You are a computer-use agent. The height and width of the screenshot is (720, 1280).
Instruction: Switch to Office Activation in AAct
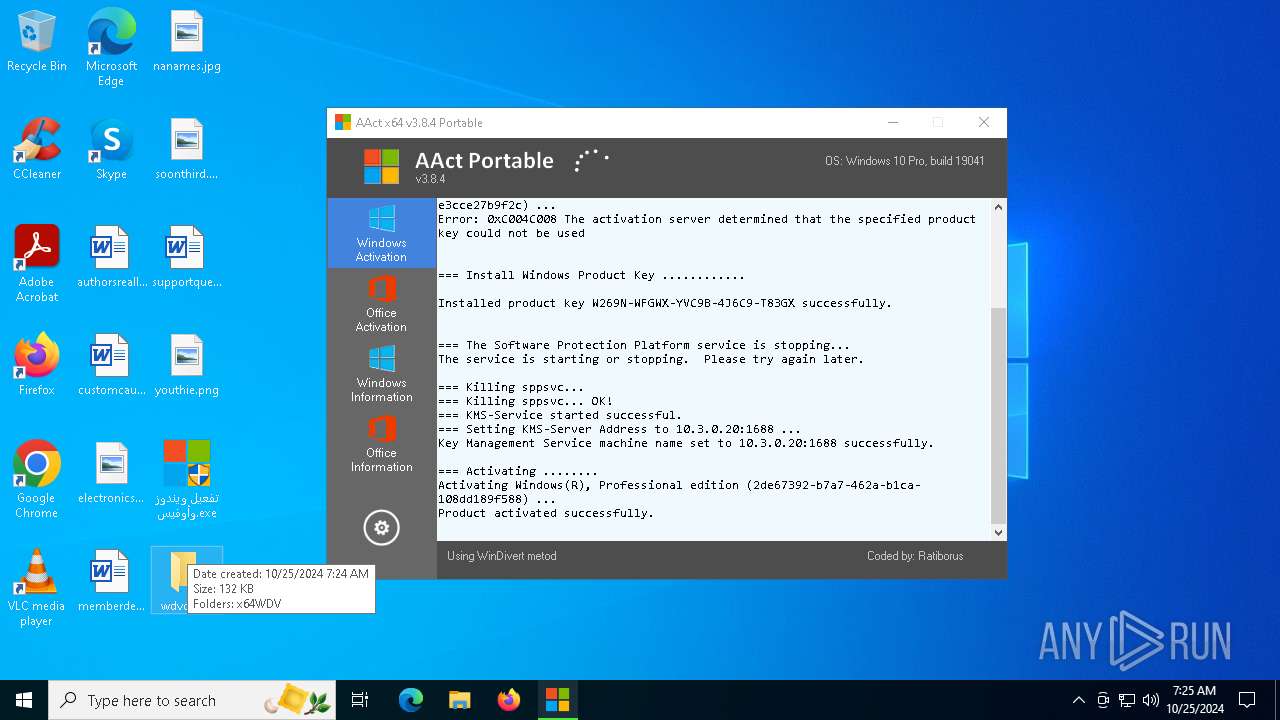click(381, 303)
